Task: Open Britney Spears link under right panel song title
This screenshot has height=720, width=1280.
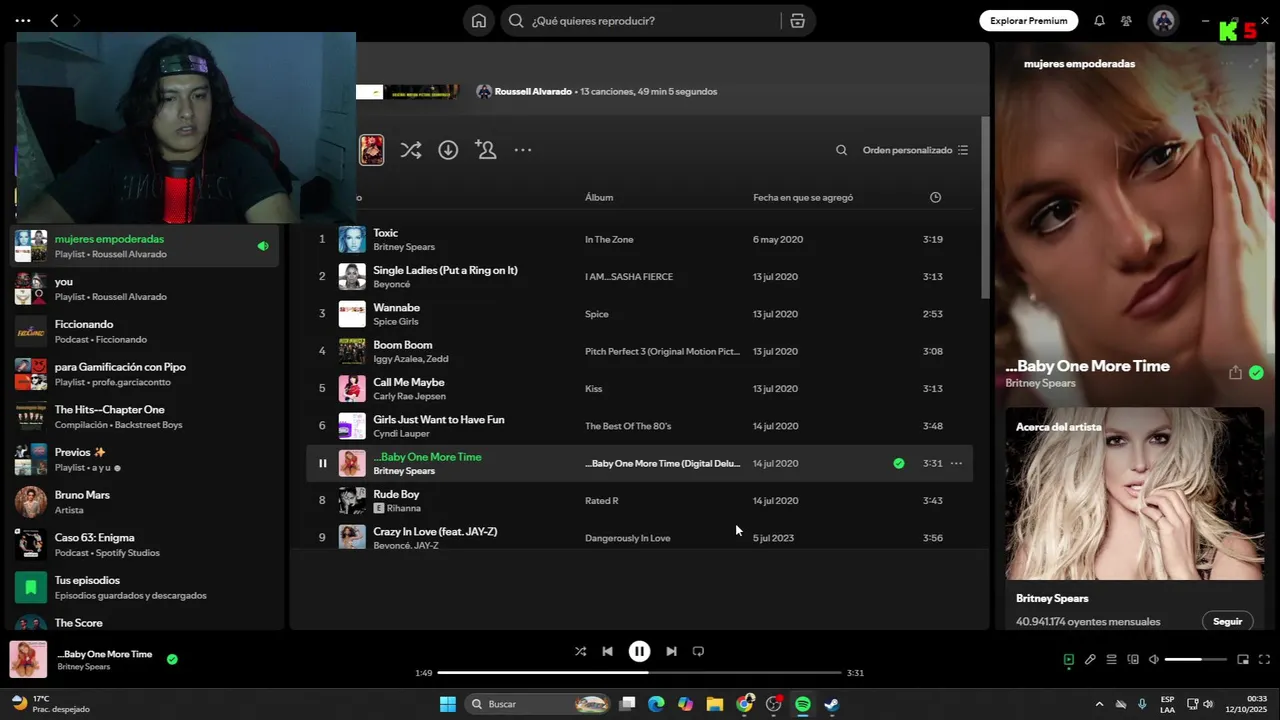Action: 1040,383
